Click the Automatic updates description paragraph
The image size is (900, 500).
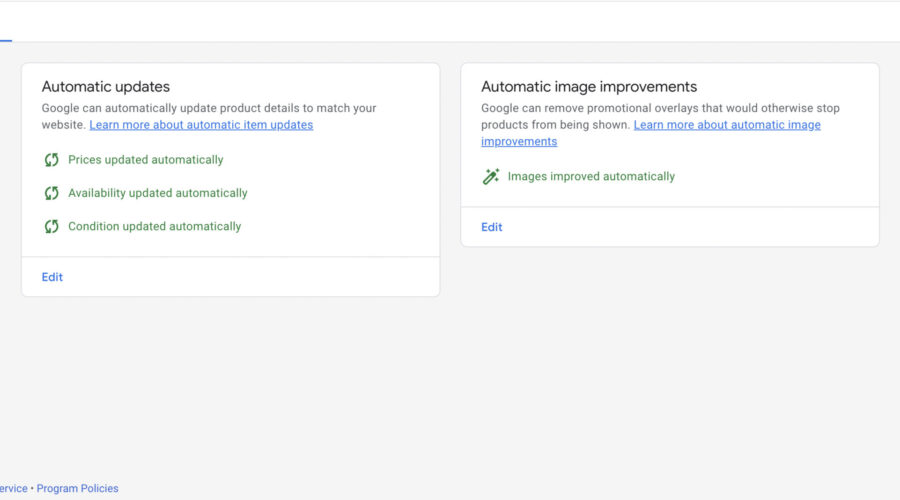[x=209, y=108]
